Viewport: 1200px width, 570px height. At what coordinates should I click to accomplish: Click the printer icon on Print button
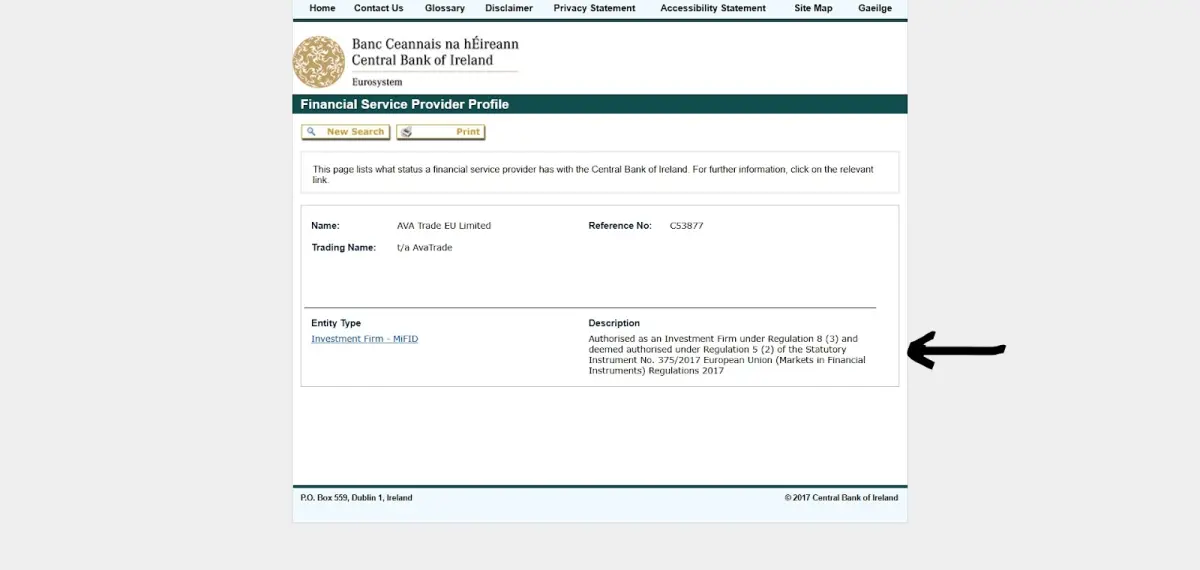[x=406, y=132]
